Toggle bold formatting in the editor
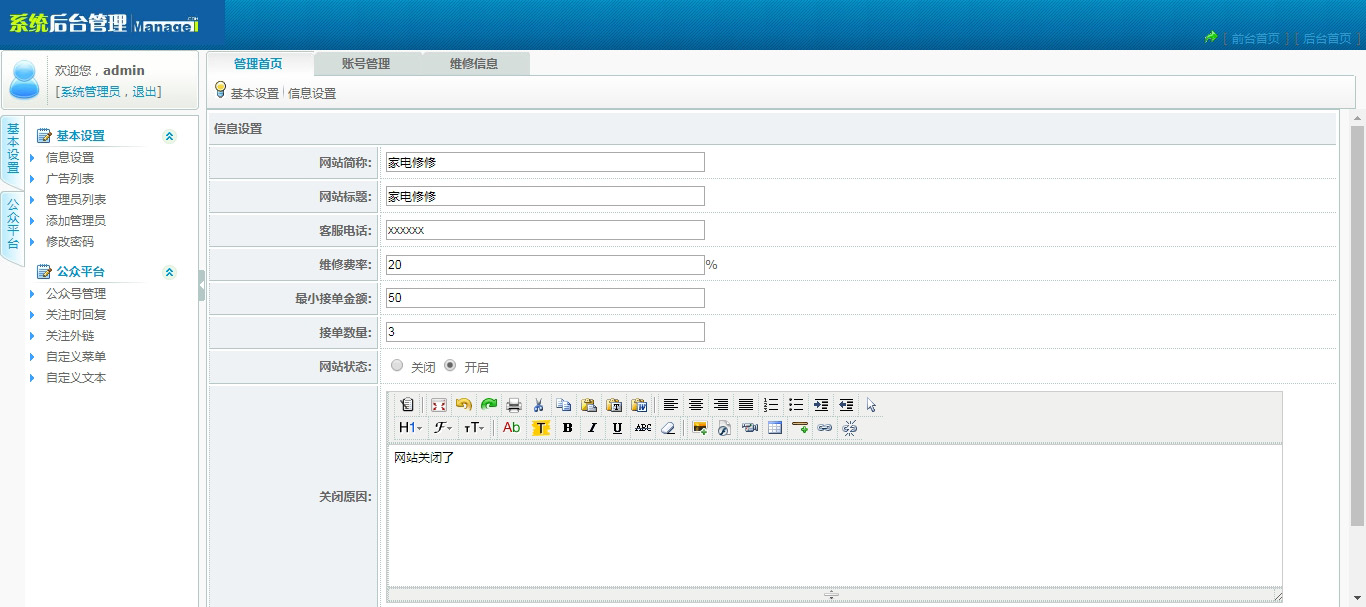Image resolution: width=1366 pixels, height=607 pixels. (x=567, y=428)
